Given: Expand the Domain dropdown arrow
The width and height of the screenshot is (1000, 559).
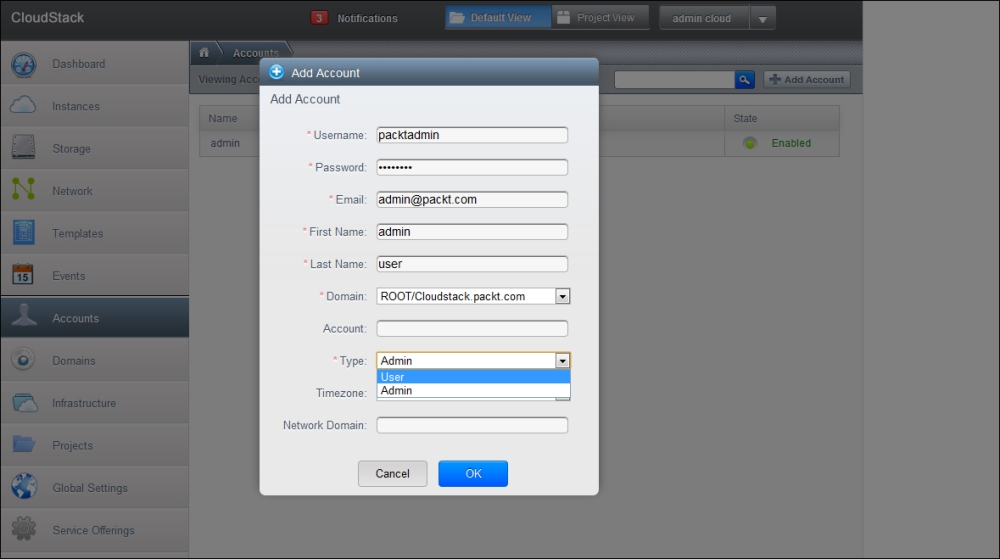Looking at the screenshot, I should point(562,296).
